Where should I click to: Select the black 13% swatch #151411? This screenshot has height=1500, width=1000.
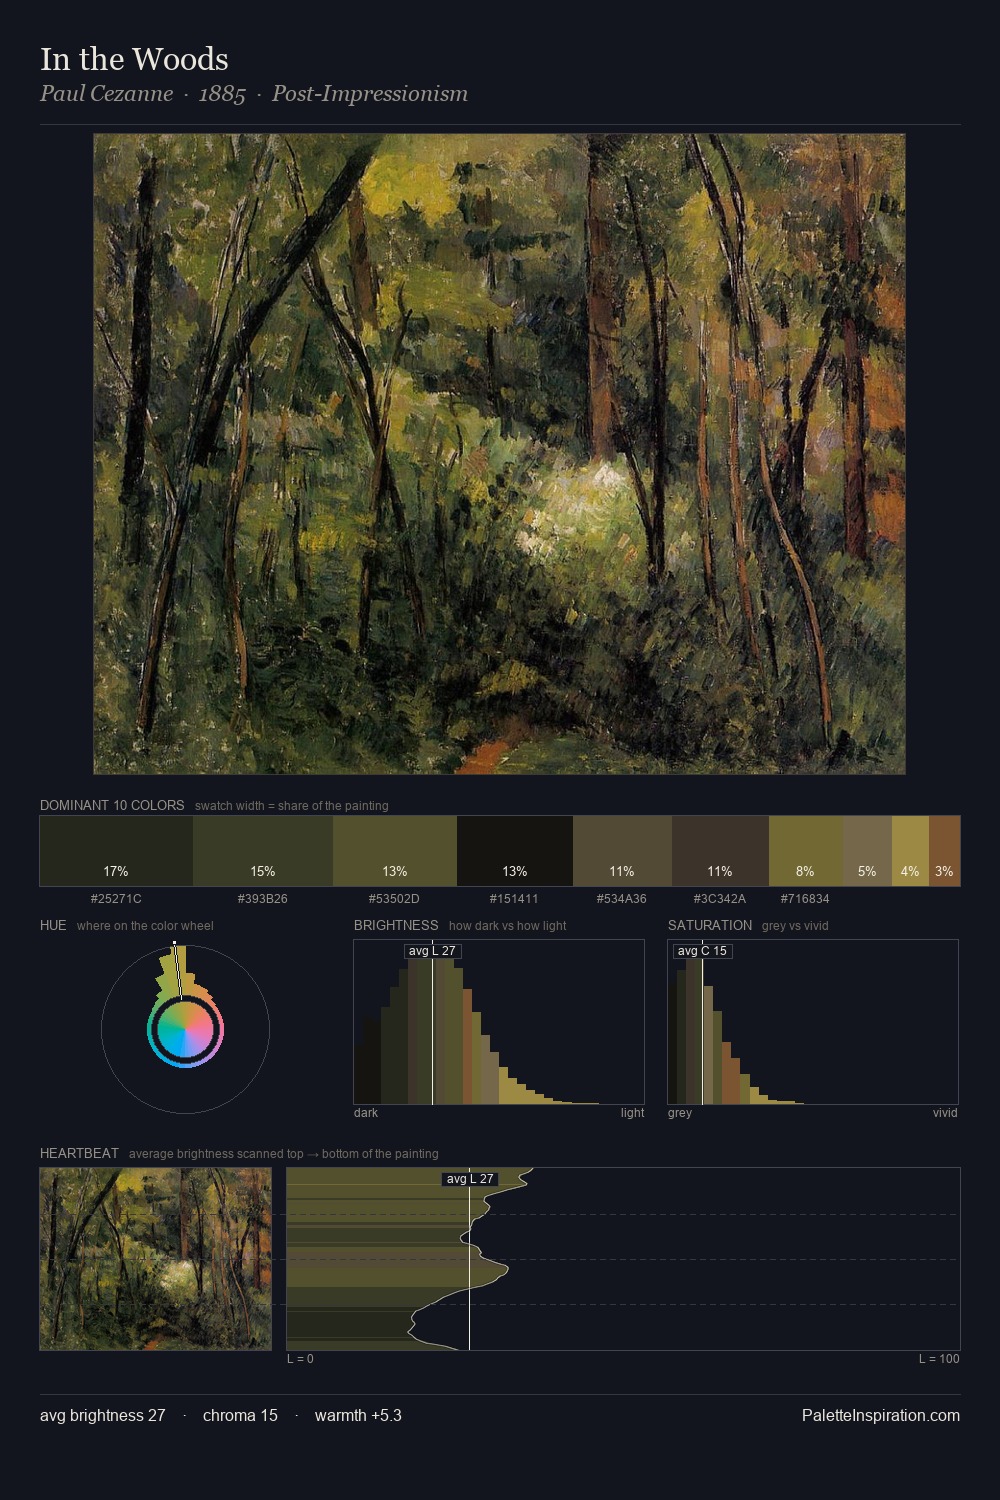pyautogui.click(x=515, y=851)
